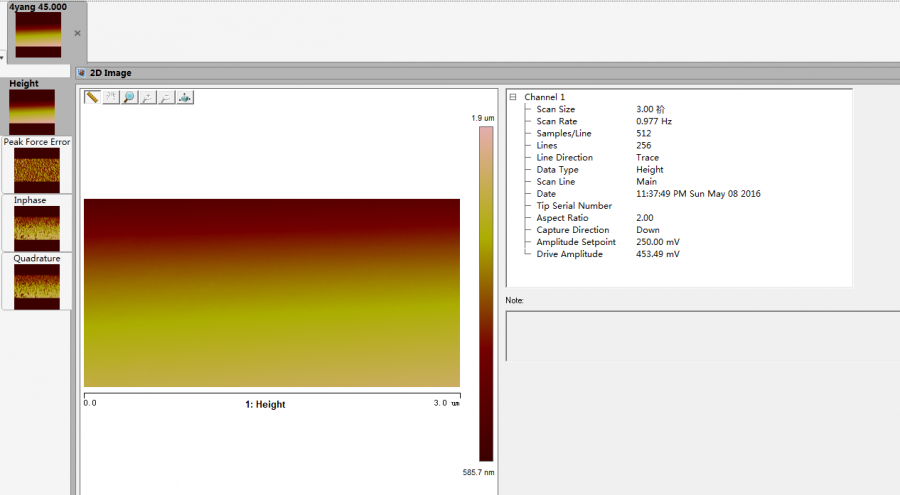900x495 pixels.
Task: Activate the magnifier zoom tool
Action: pos(130,97)
